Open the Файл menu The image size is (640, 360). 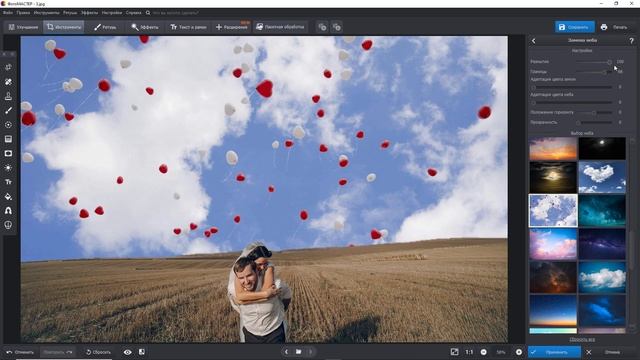(7, 13)
